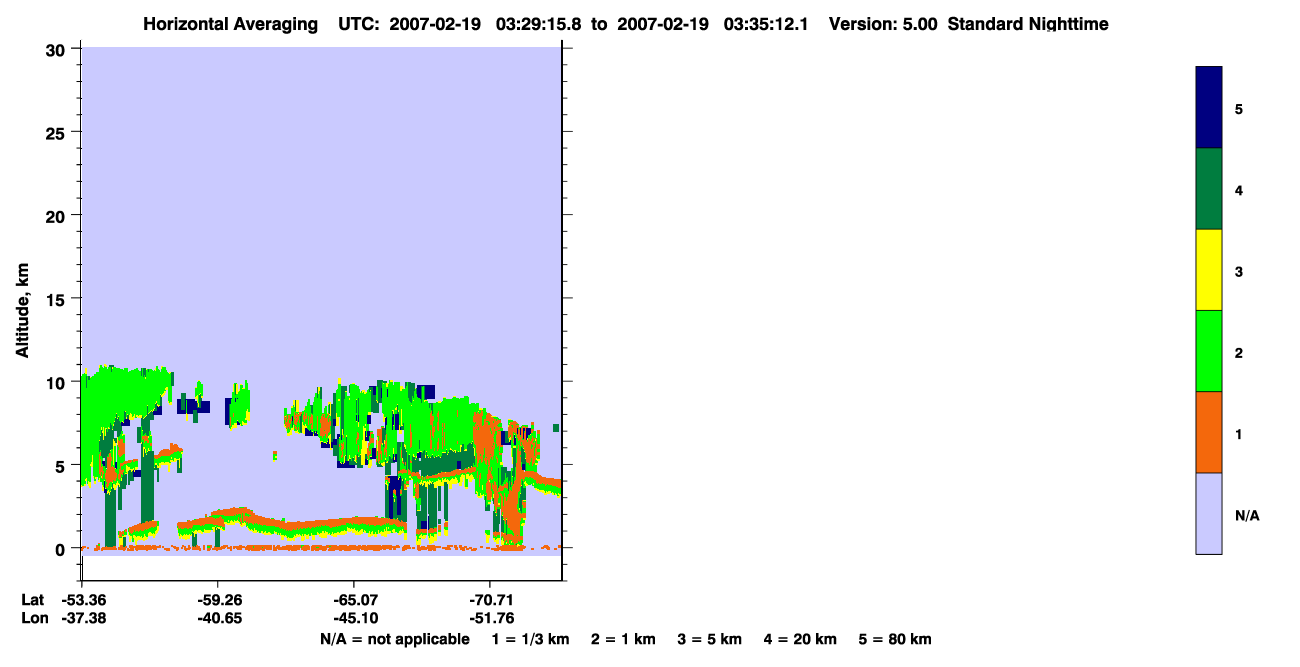The image size is (1300, 667).
Task: Click the 10 altitude tick label
Action: 56,382
